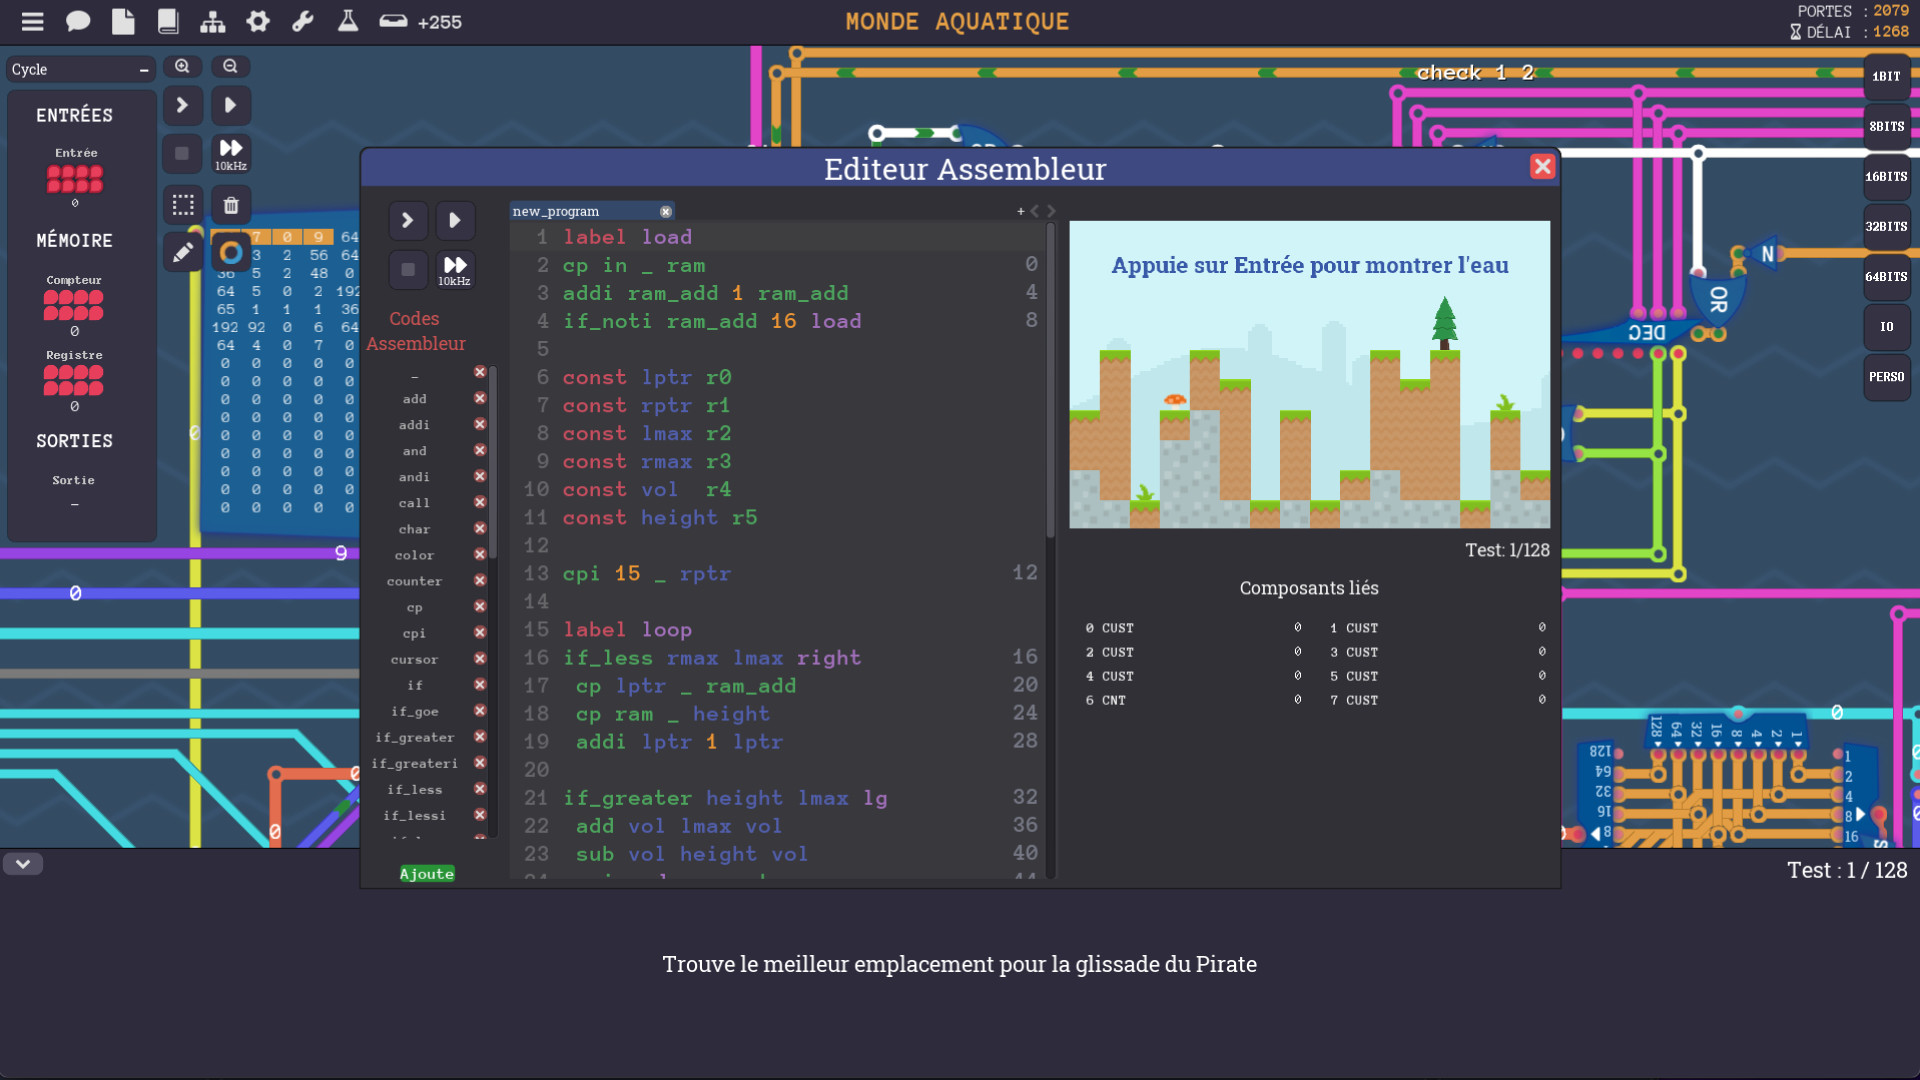The image size is (1920, 1080).
Task: Click the water world level preview
Action: [1309, 375]
